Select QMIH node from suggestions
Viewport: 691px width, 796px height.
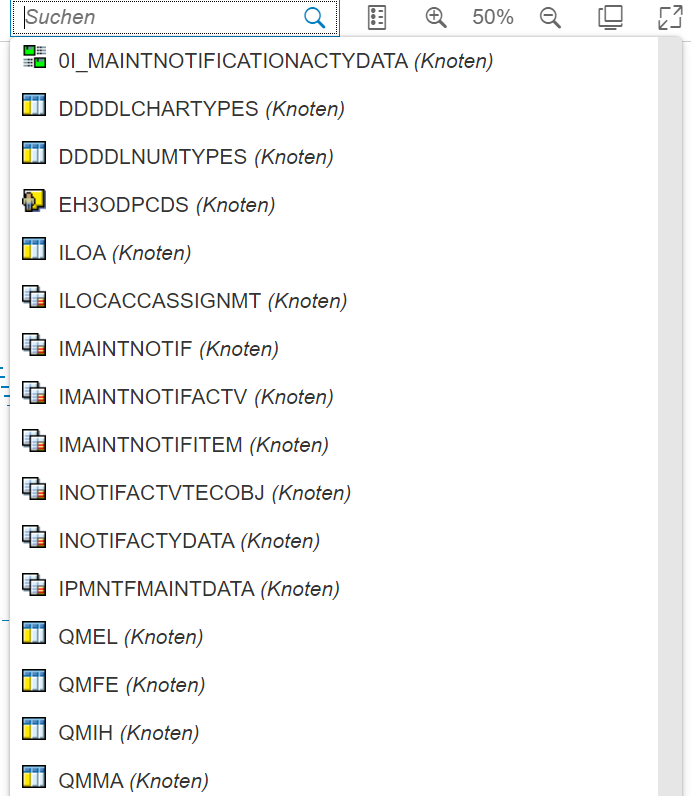(128, 733)
